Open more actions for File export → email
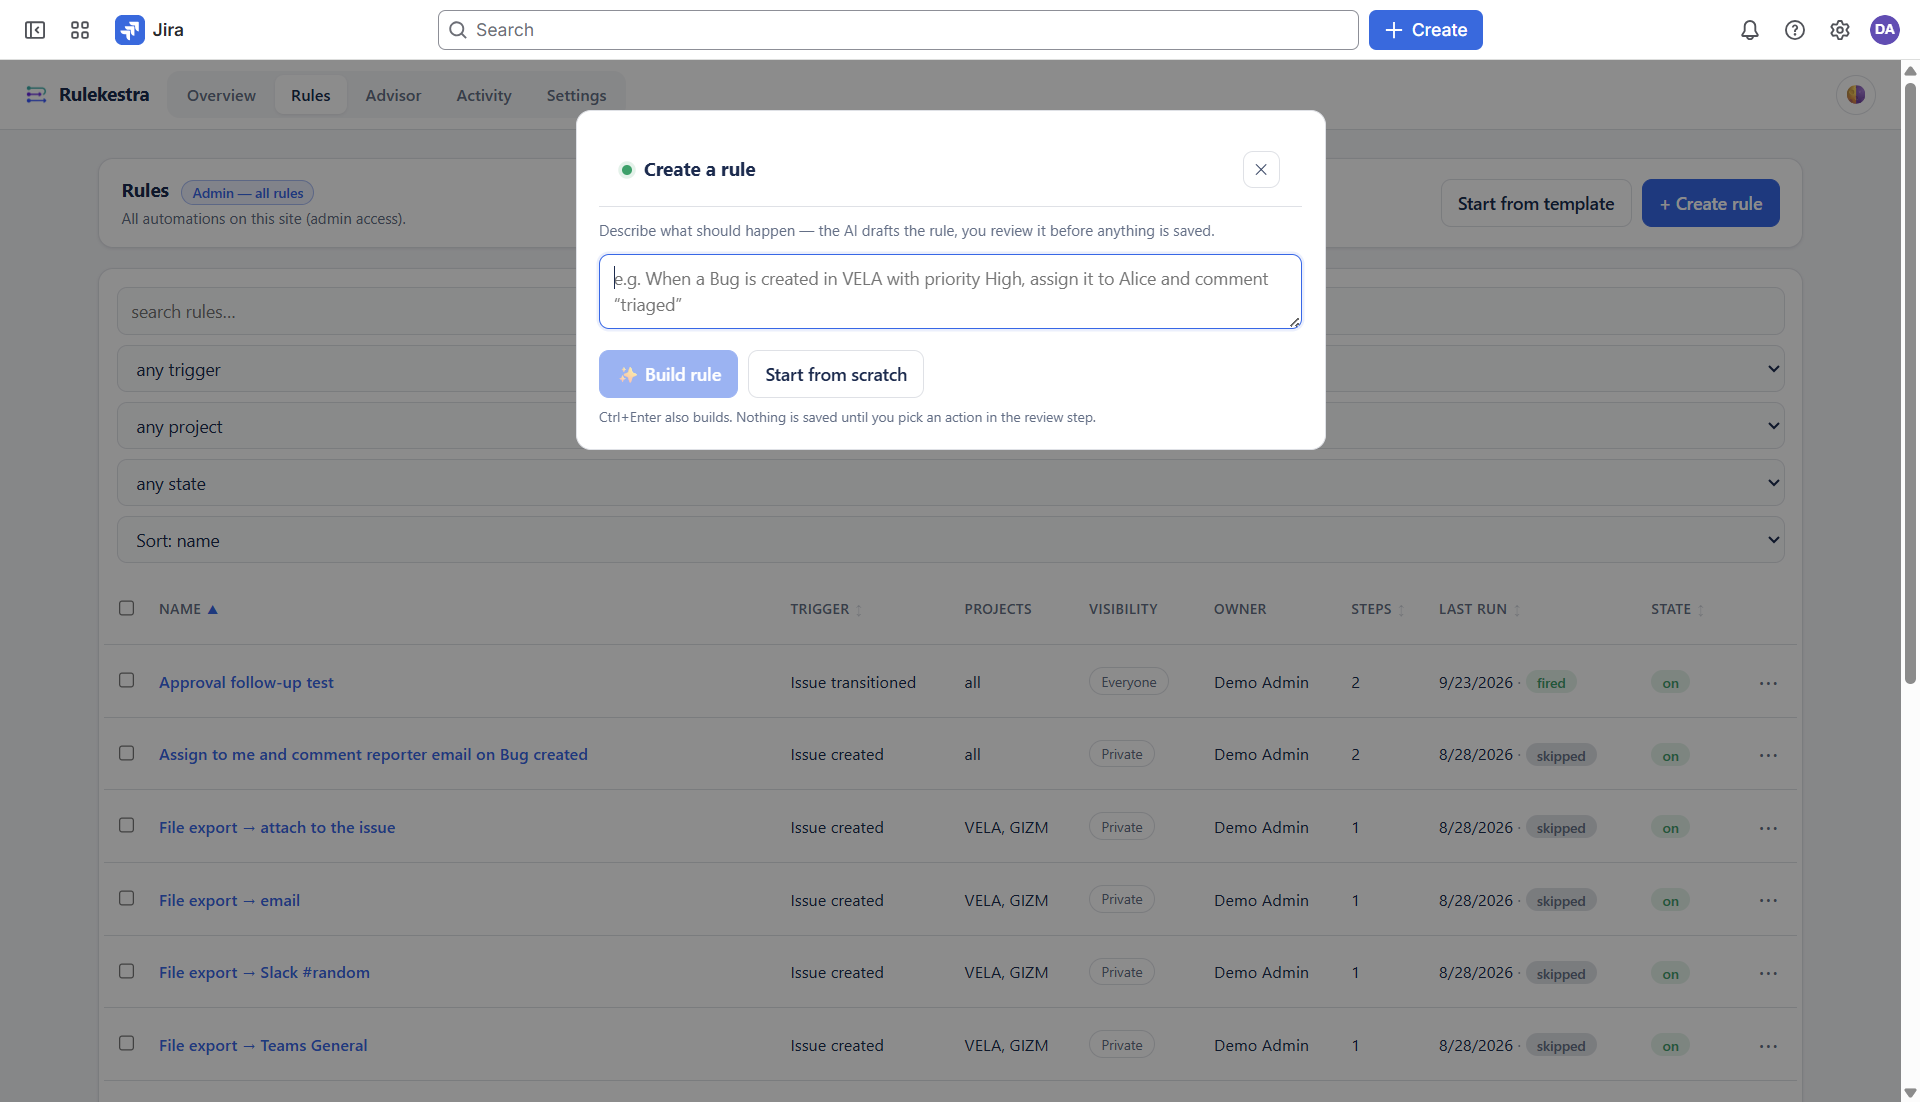 (1768, 900)
